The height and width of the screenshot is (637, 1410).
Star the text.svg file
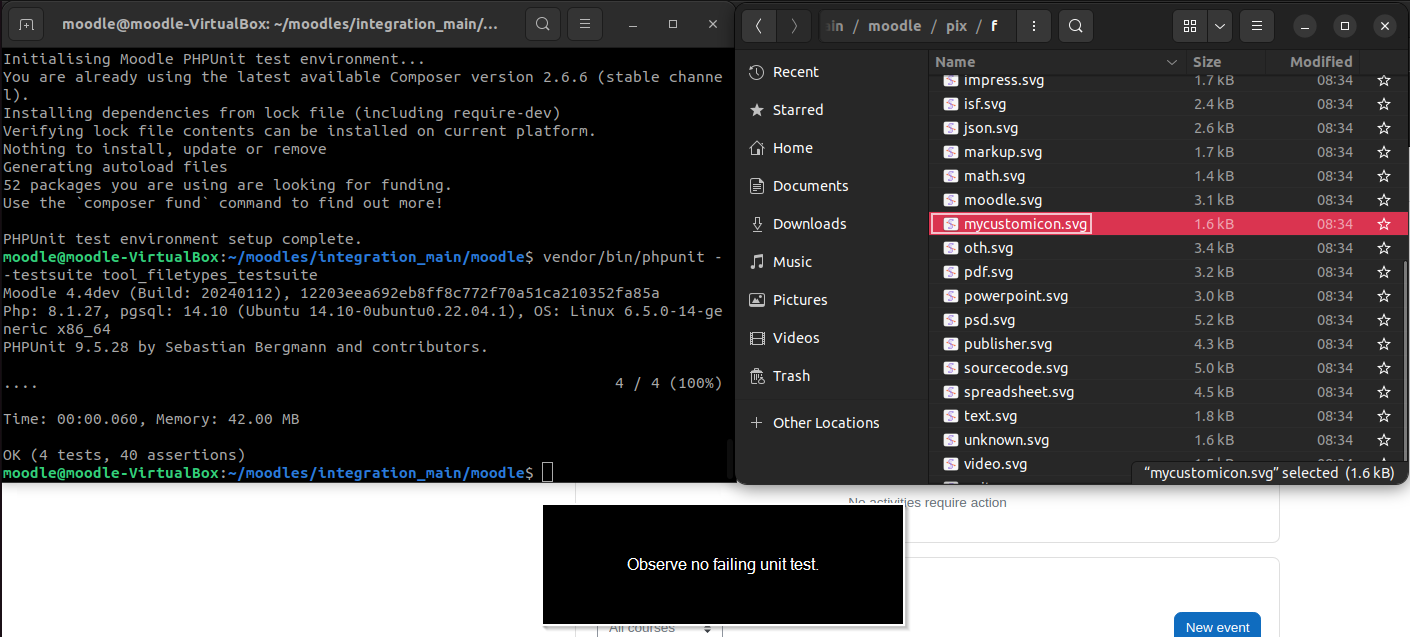click(x=1384, y=416)
